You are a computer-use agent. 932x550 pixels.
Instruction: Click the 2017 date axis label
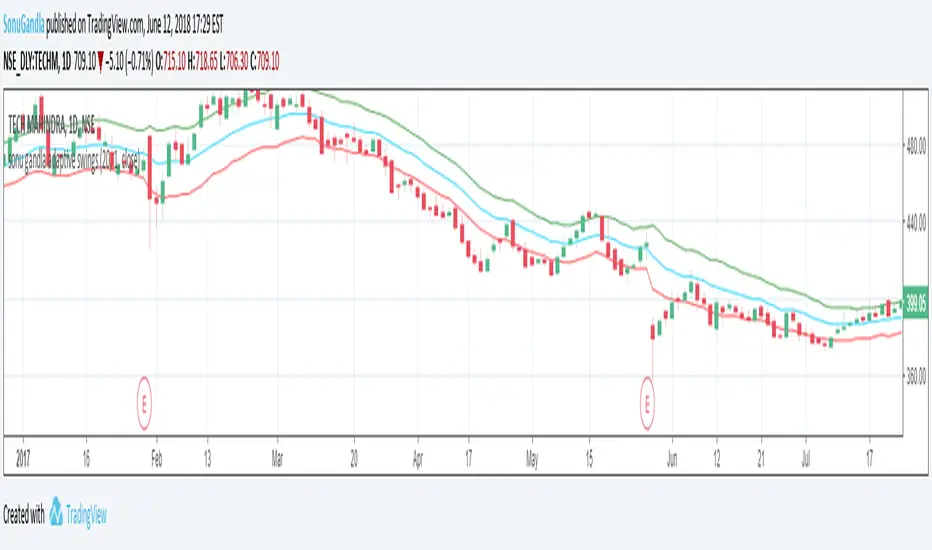coord(23,459)
